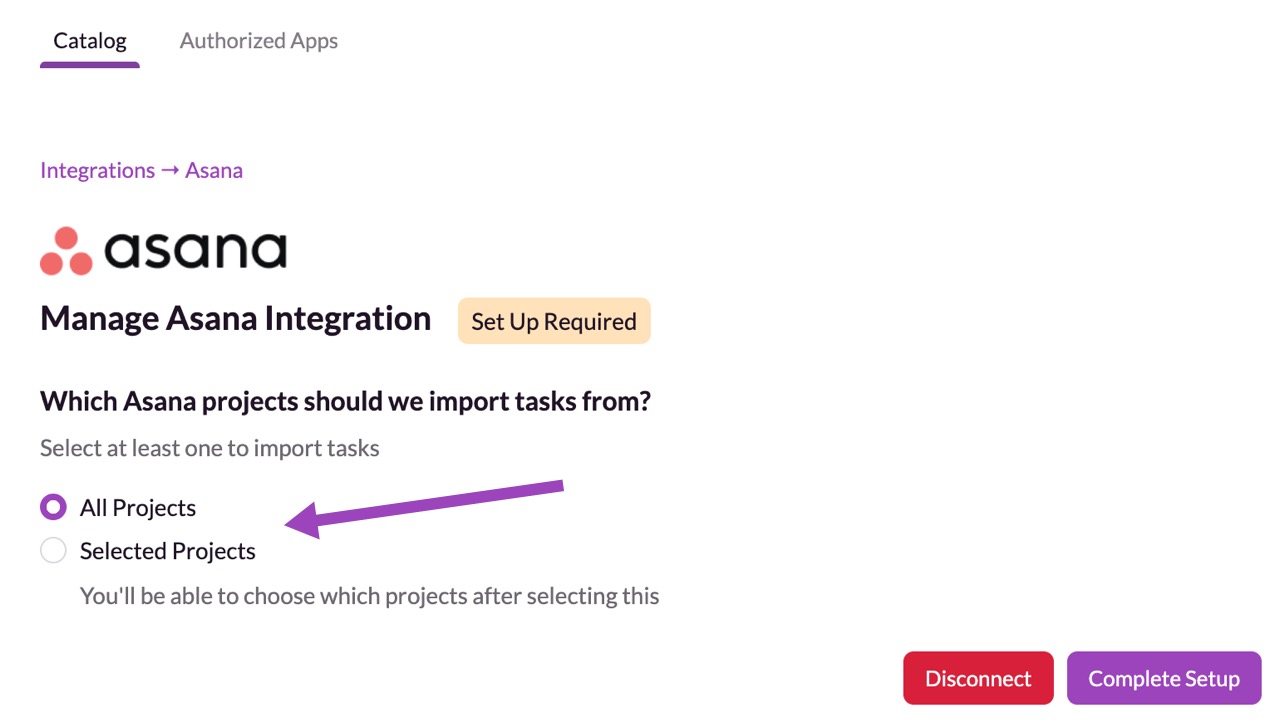Open the Authorized Apps tab
Viewport: 1280px width, 728px height.
click(x=258, y=41)
